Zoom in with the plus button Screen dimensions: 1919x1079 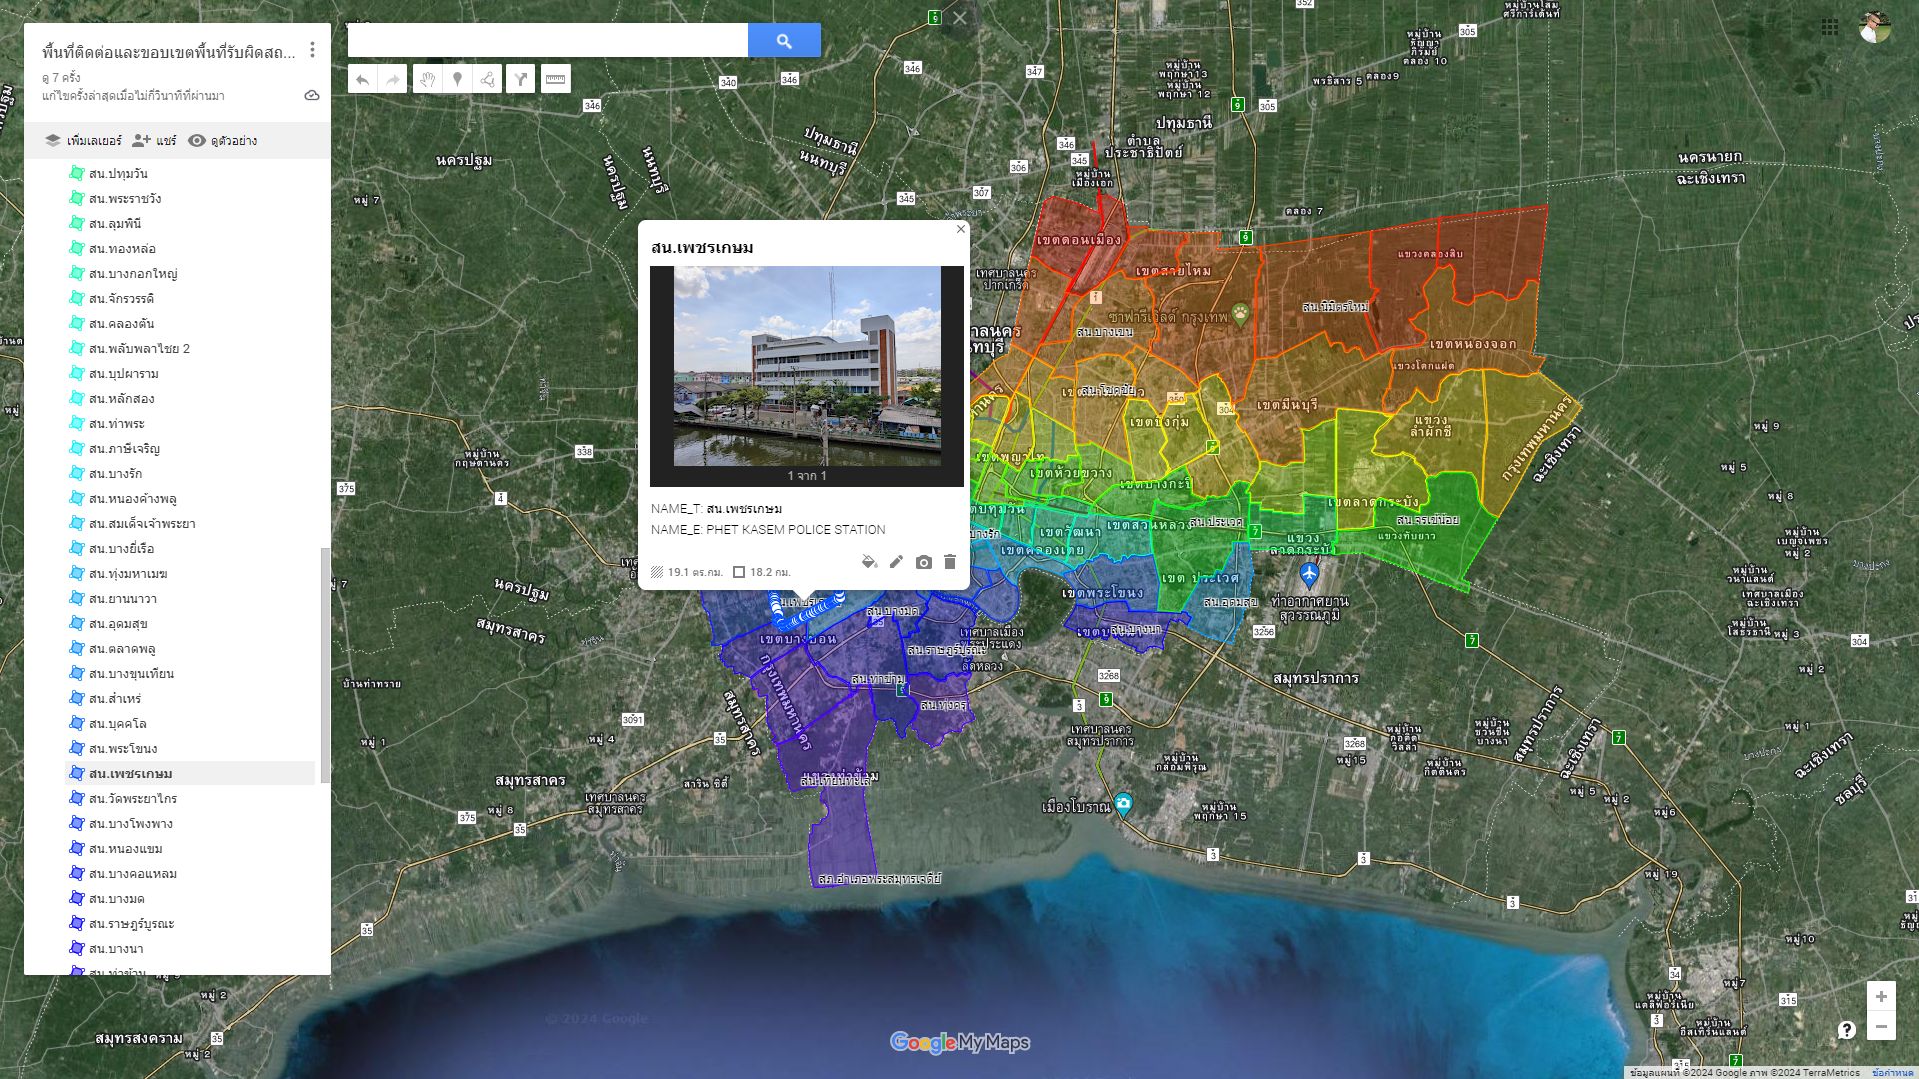(1881, 996)
